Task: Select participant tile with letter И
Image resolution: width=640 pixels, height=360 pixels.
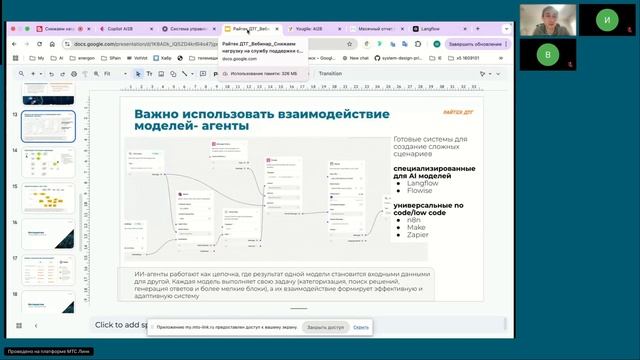Action: click(x=607, y=20)
